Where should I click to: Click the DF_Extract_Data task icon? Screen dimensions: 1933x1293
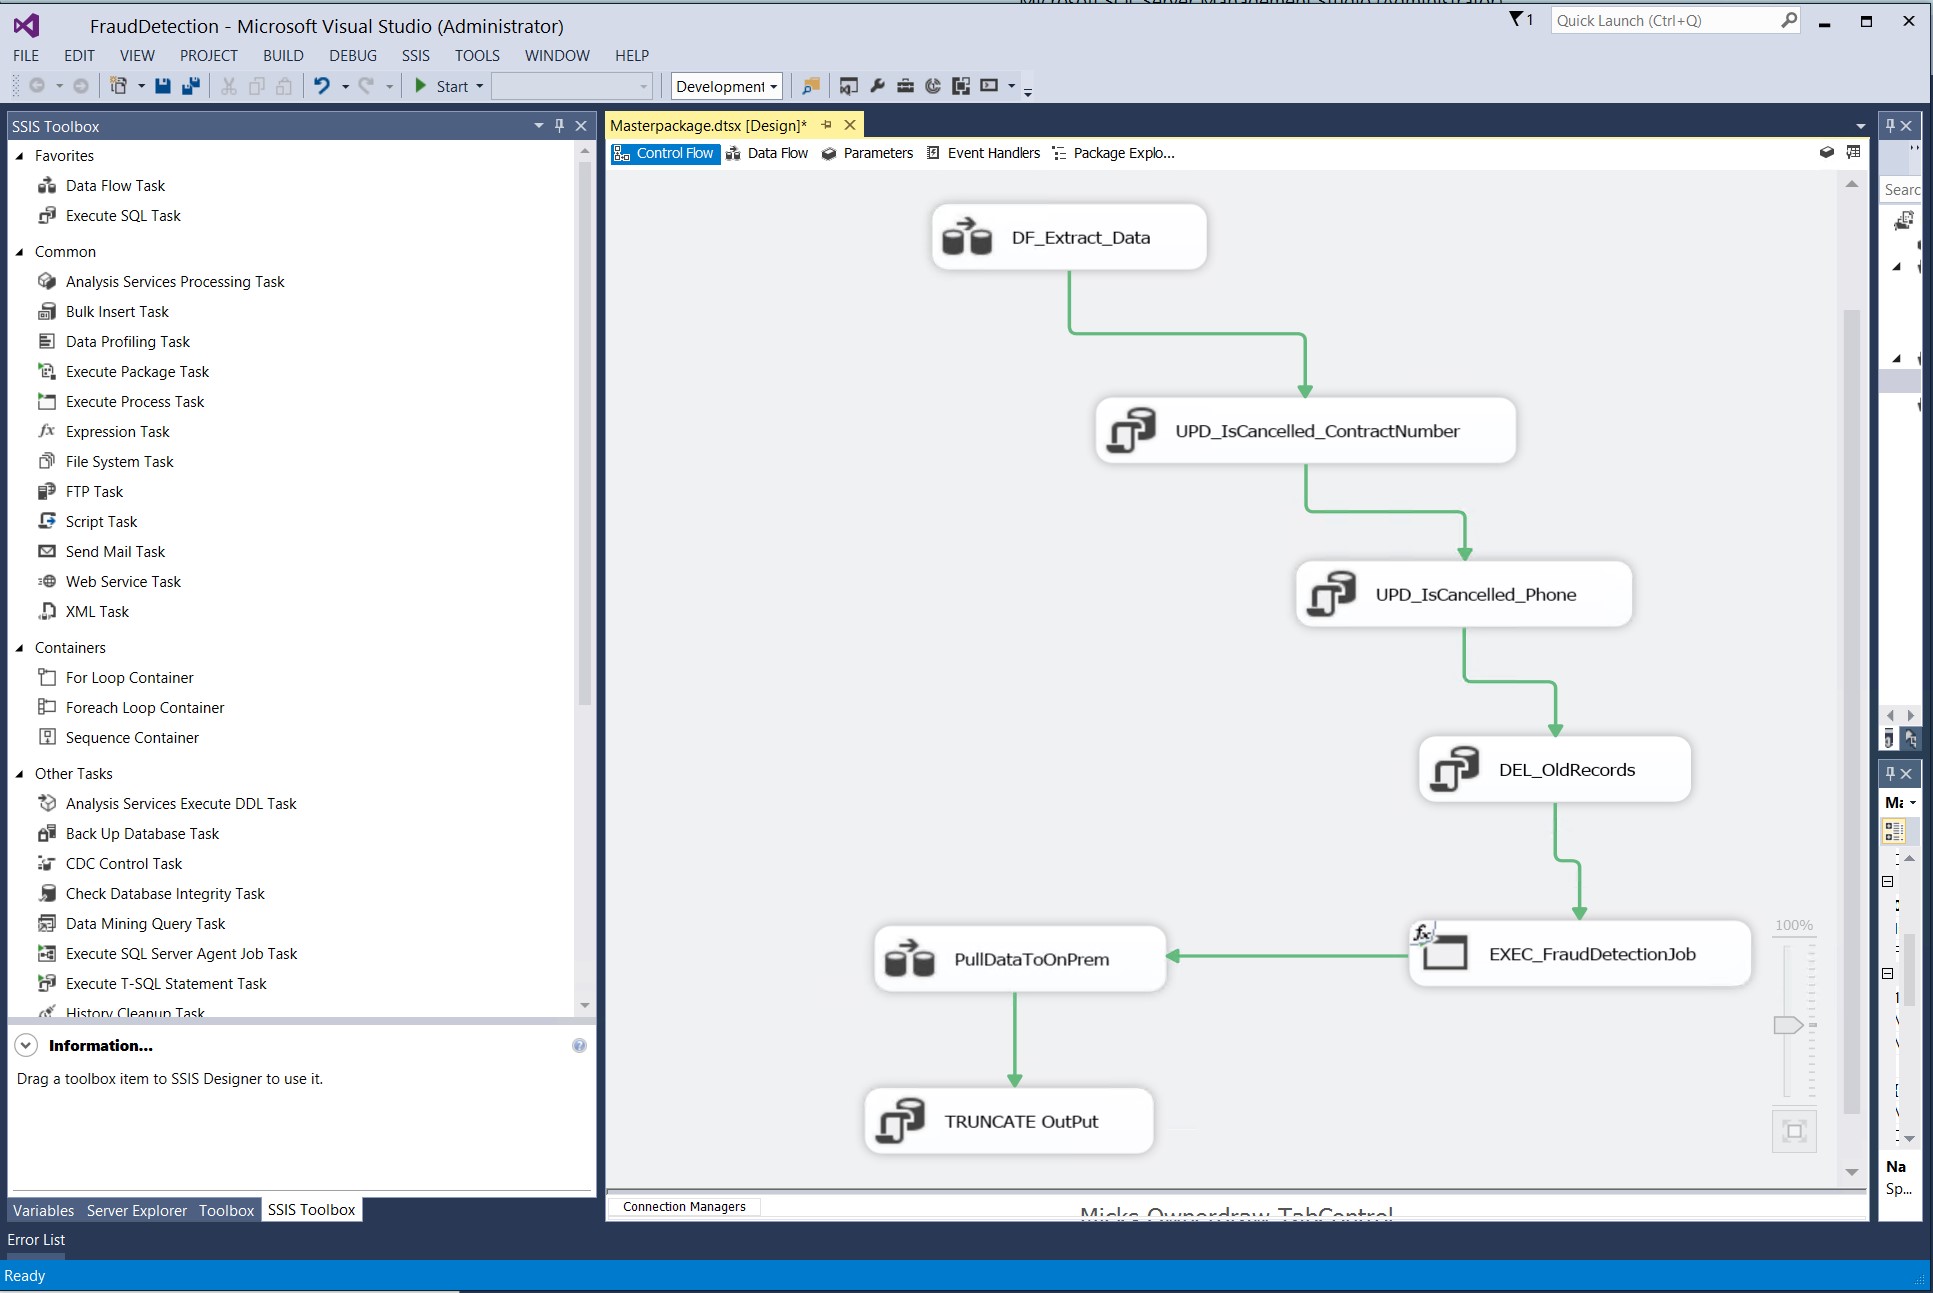967,237
